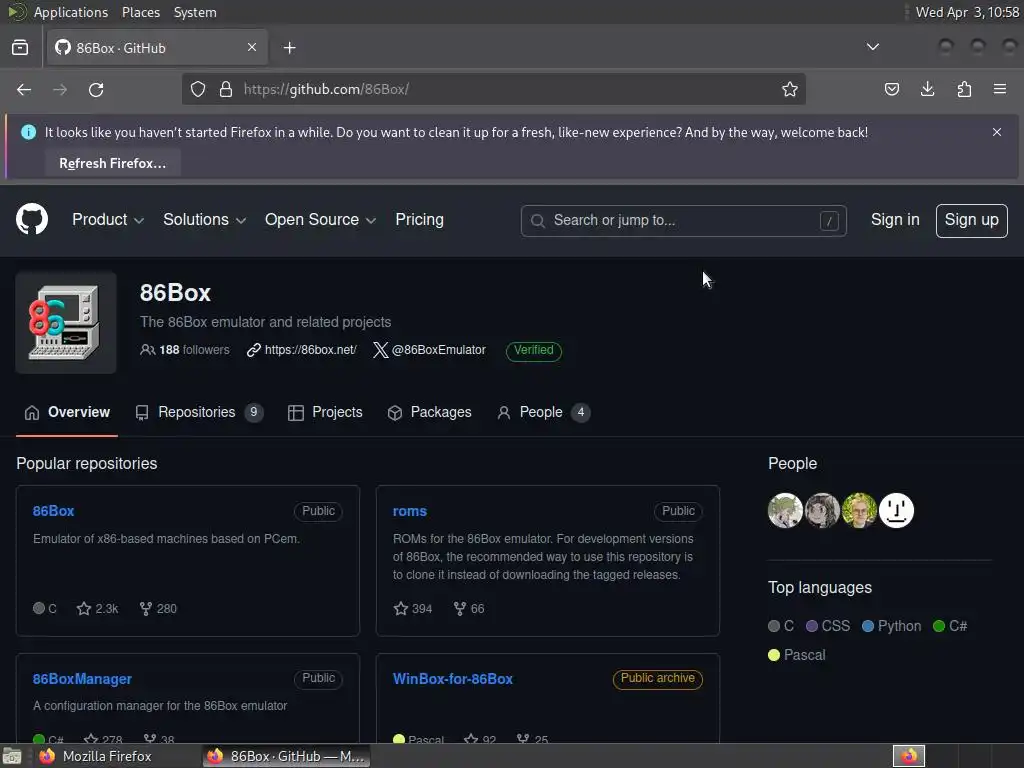Expand the Solutions dropdown menu

click(204, 220)
